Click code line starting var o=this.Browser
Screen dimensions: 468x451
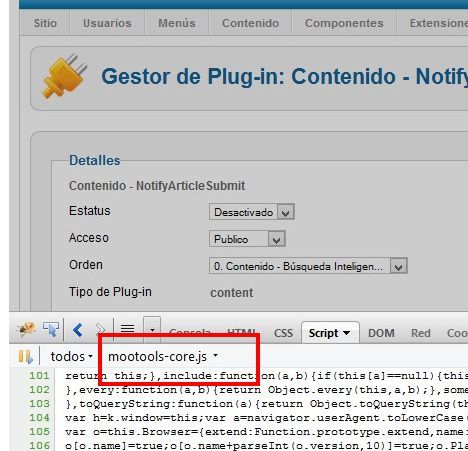[266, 432]
